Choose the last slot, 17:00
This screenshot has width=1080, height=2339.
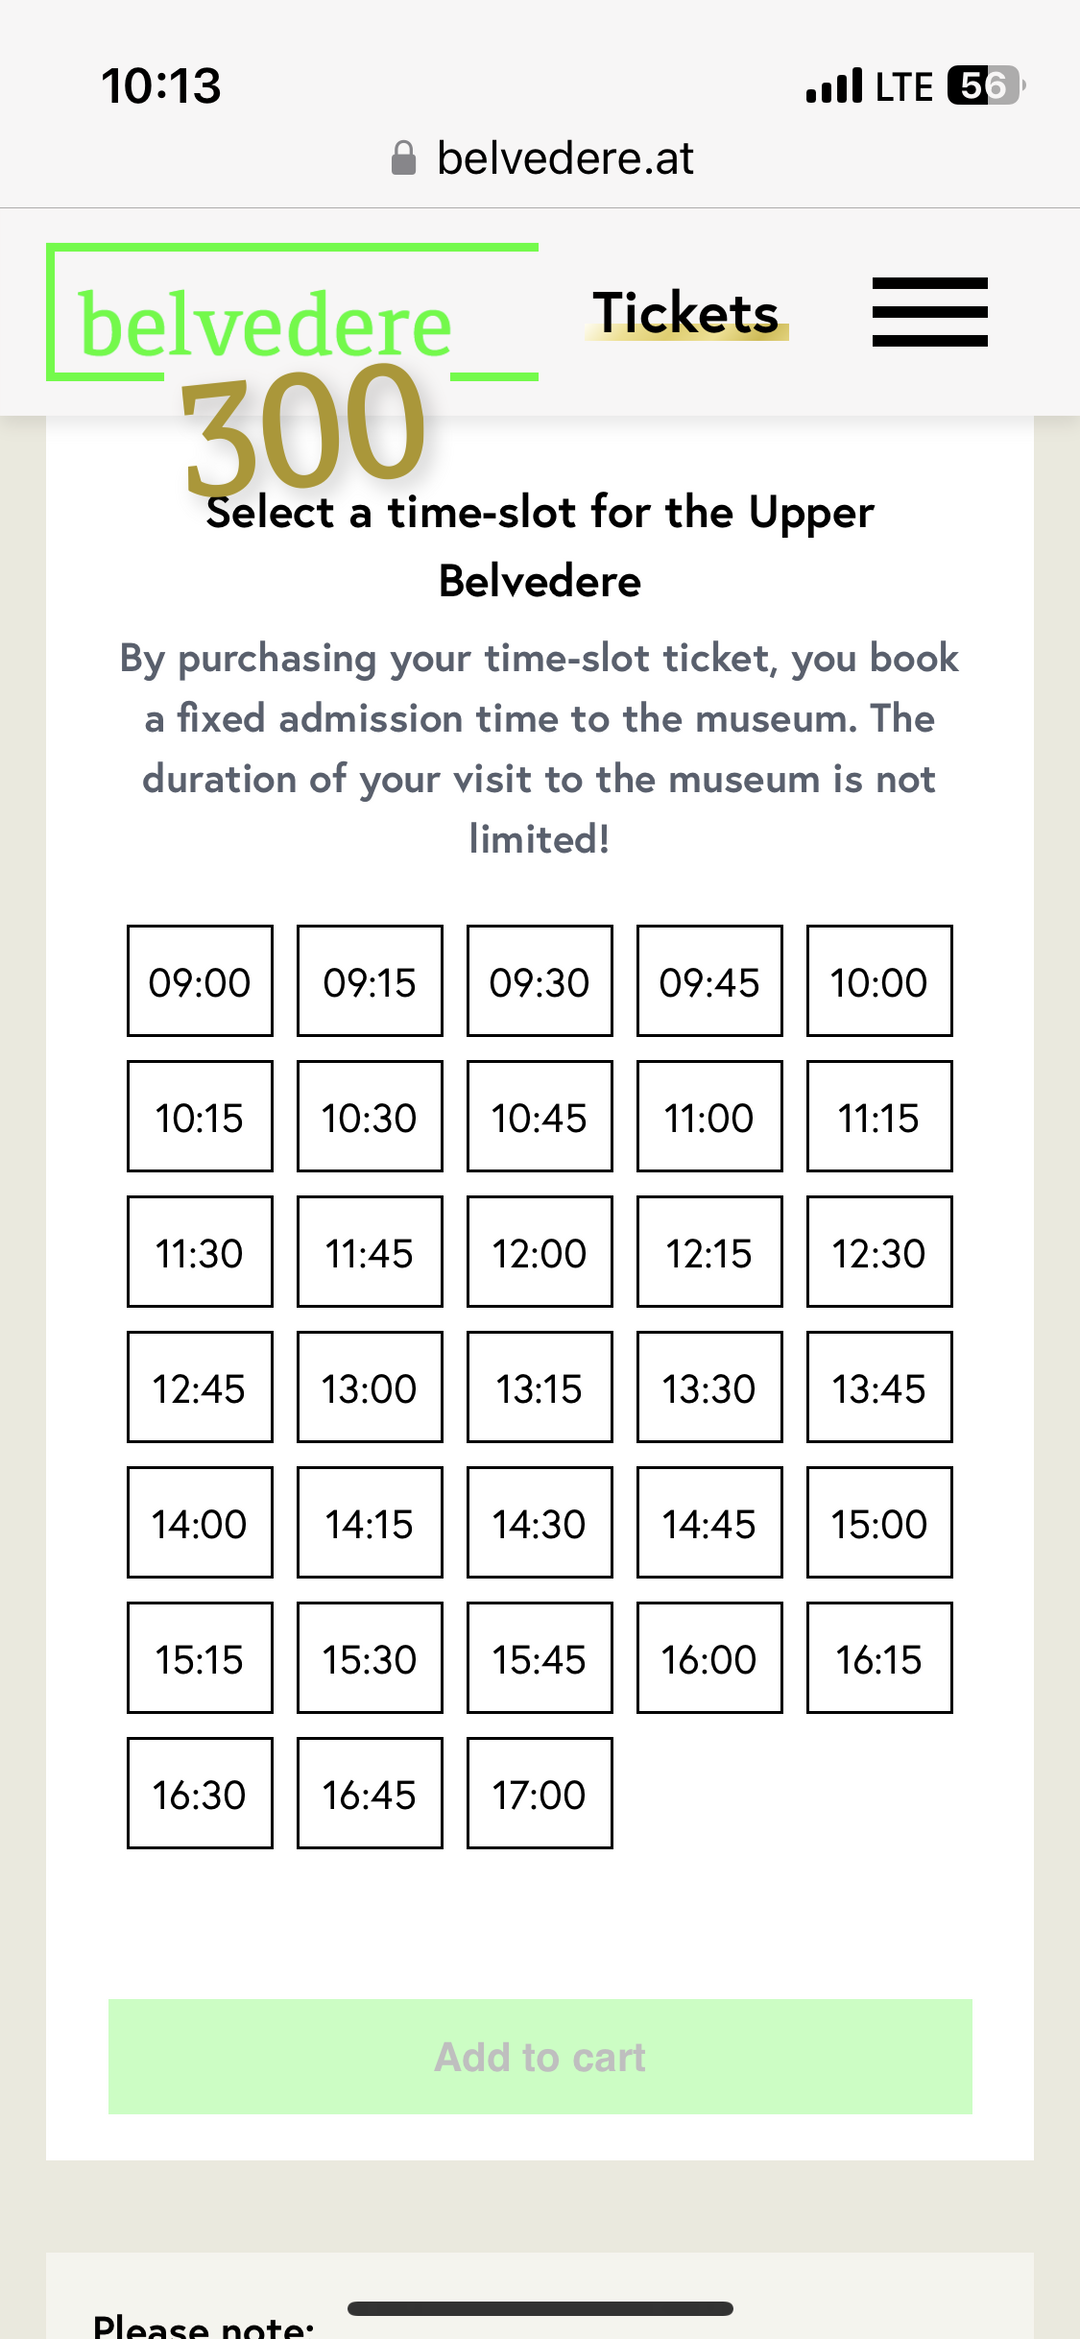point(540,1793)
